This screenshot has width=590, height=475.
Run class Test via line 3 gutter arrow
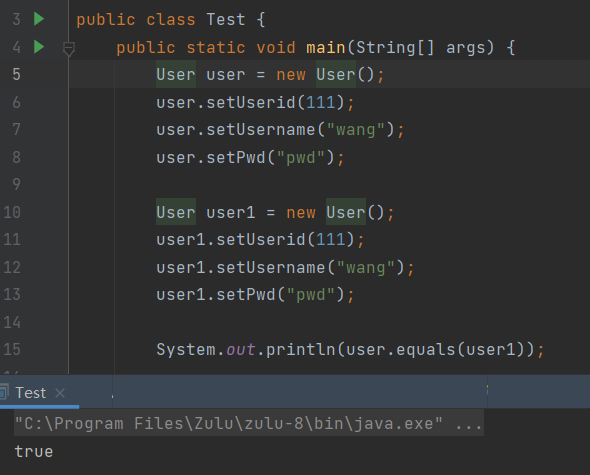(39, 19)
